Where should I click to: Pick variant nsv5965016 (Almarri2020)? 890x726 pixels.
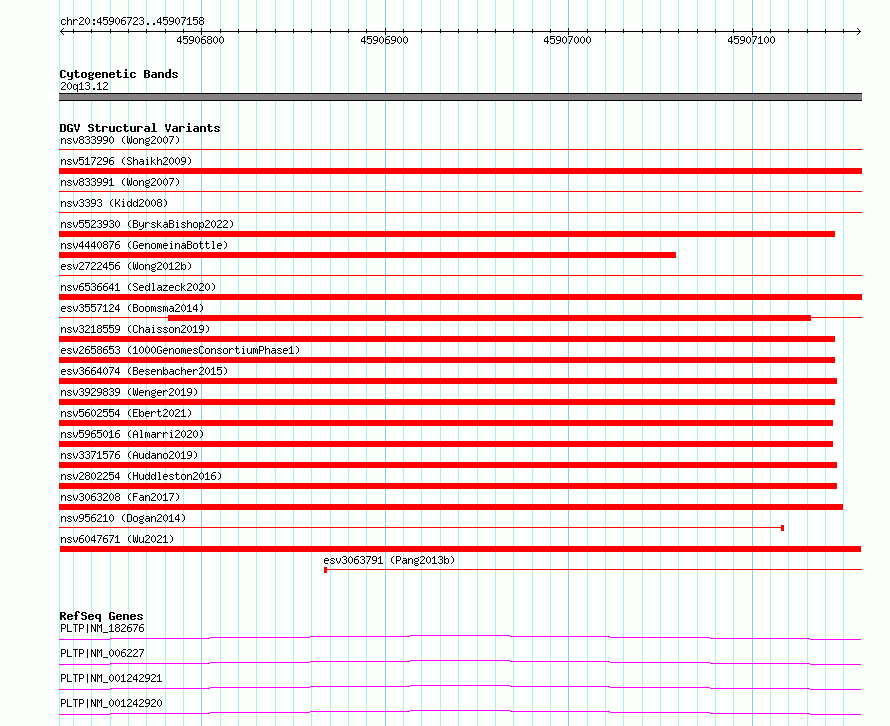click(132, 434)
